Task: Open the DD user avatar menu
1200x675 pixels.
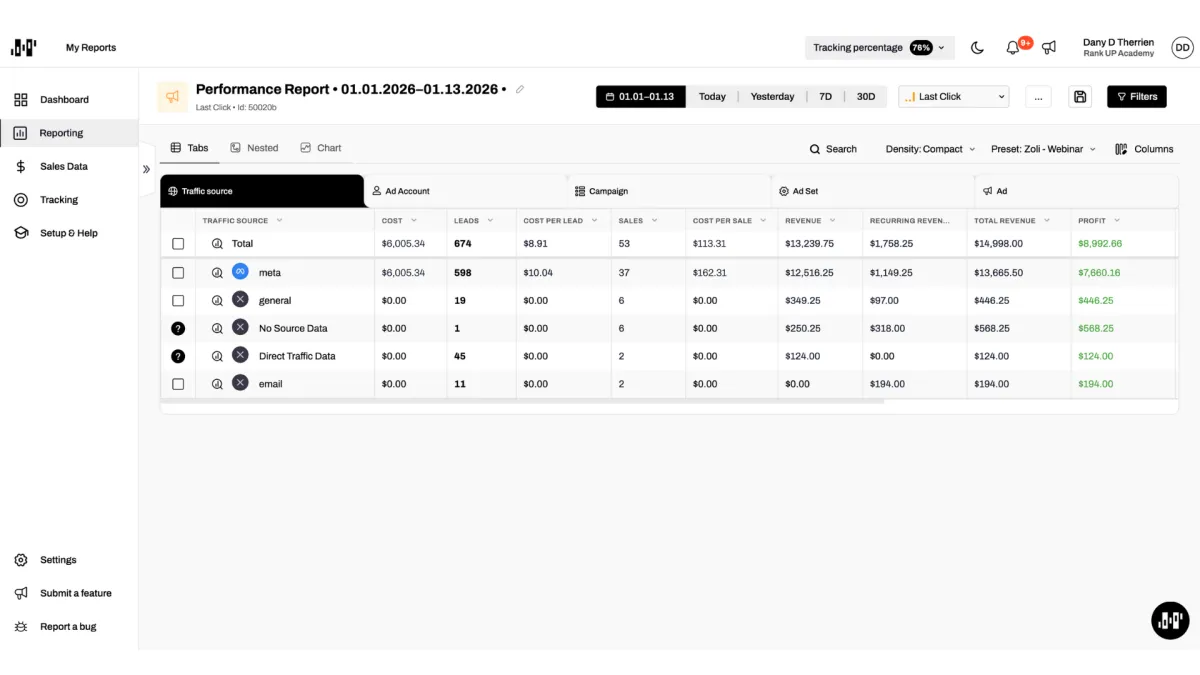Action: [1182, 47]
